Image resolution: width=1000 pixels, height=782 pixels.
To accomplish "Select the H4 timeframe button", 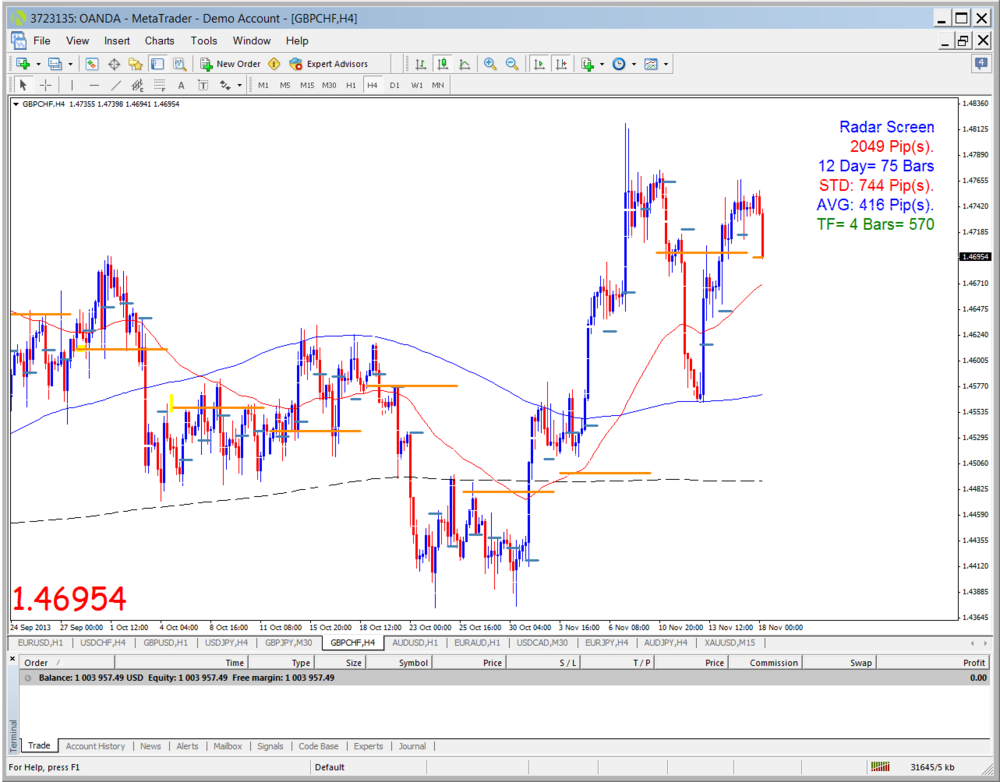I will 372,85.
